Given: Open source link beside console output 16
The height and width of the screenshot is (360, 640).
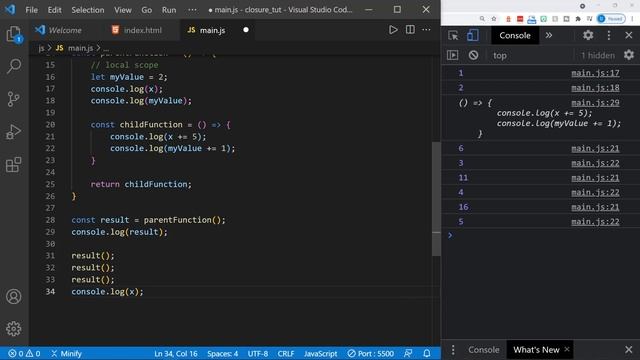Looking at the screenshot, I should [x=595, y=207].
